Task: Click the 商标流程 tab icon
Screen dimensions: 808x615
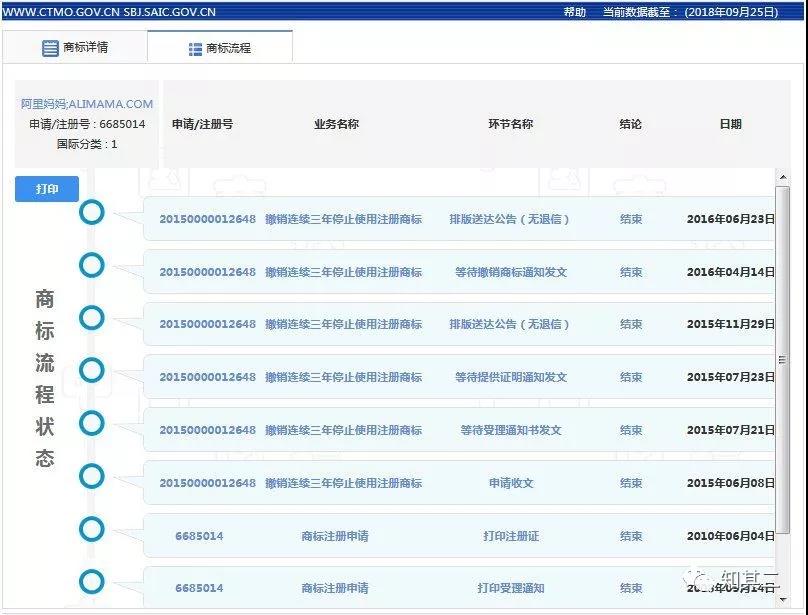Action: coord(196,46)
